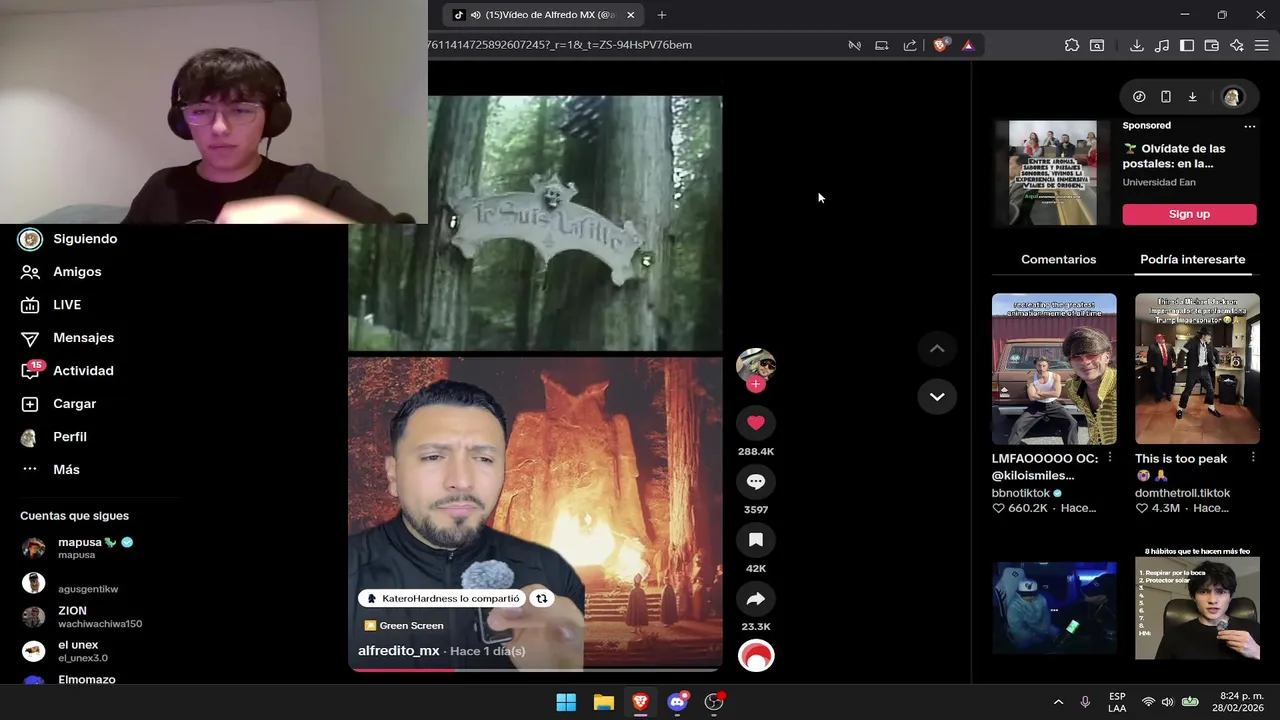Switch to the Comentarios tab
Viewport: 1280px width, 720px height.
tap(1058, 259)
